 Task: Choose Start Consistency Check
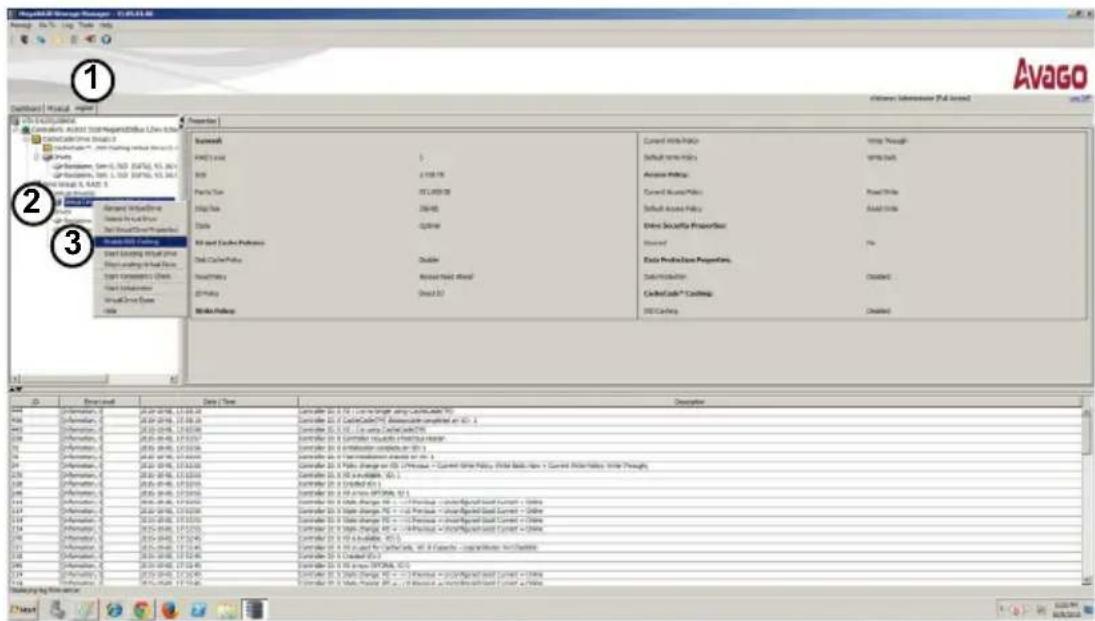coord(138,277)
